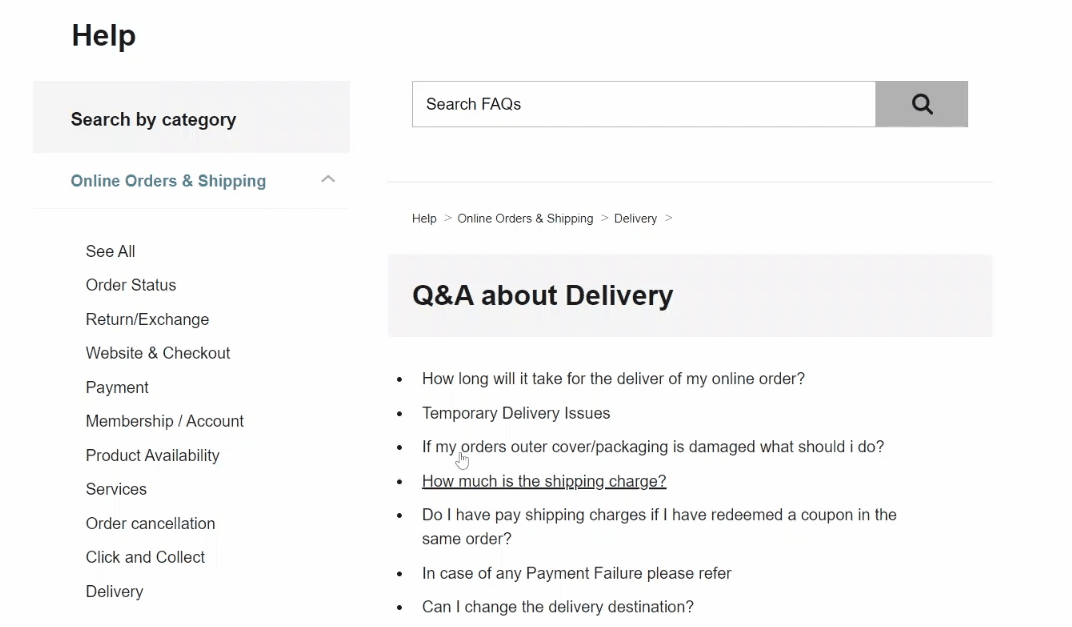The width and height of the screenshot is (1072, 627).
Task: Choose Services from the category list
Action: [x=116, y=489]
